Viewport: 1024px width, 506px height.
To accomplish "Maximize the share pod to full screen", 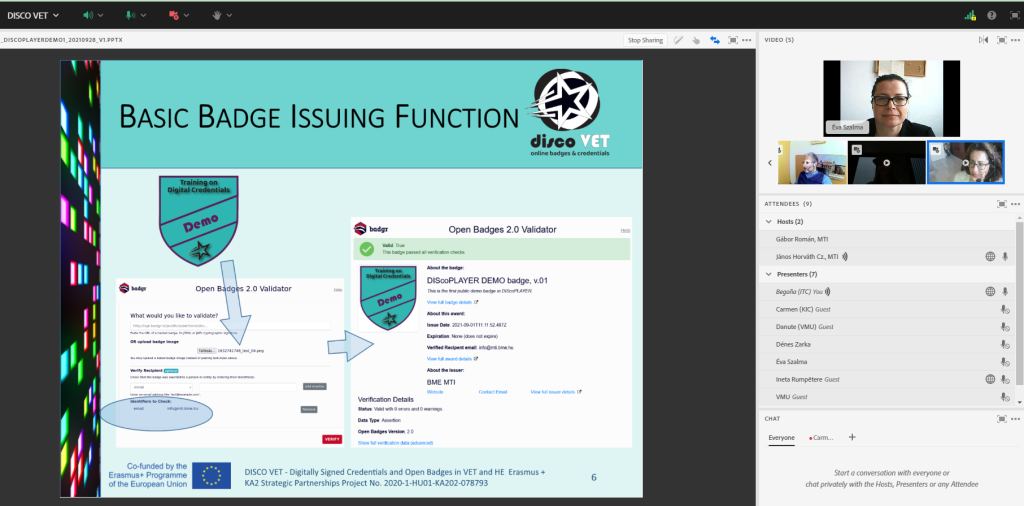I will tap(733, 40).
